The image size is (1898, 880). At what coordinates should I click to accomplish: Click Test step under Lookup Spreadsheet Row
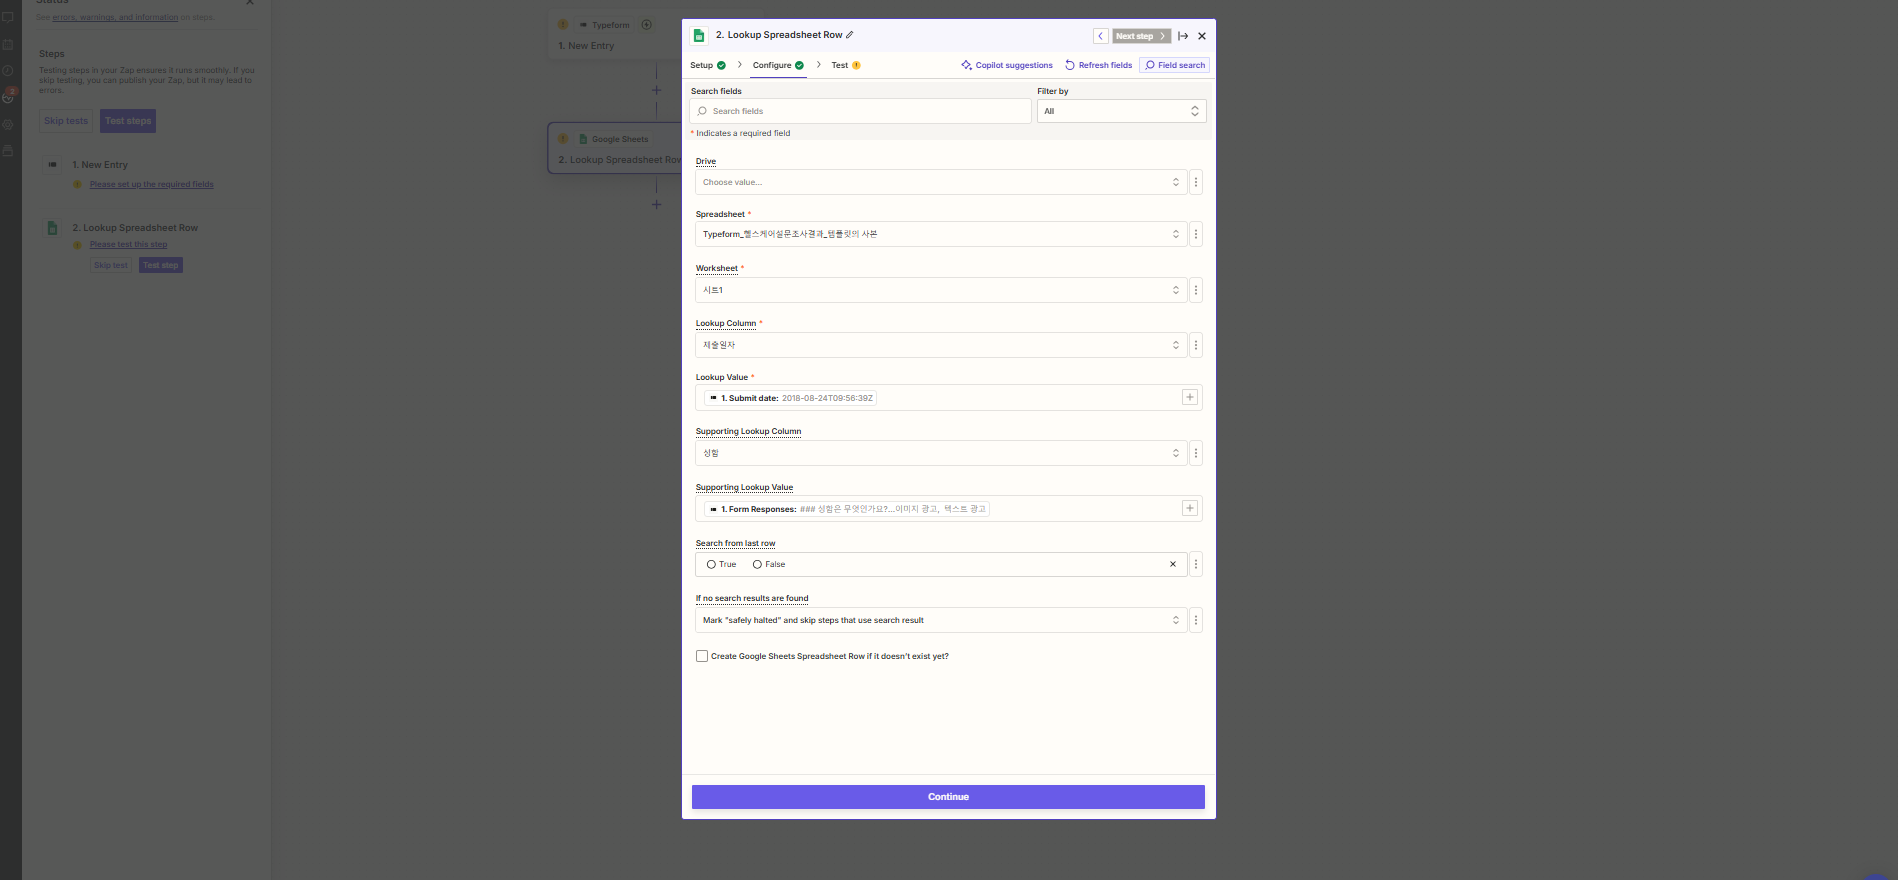pyautogui.click(x=161, y=265)
